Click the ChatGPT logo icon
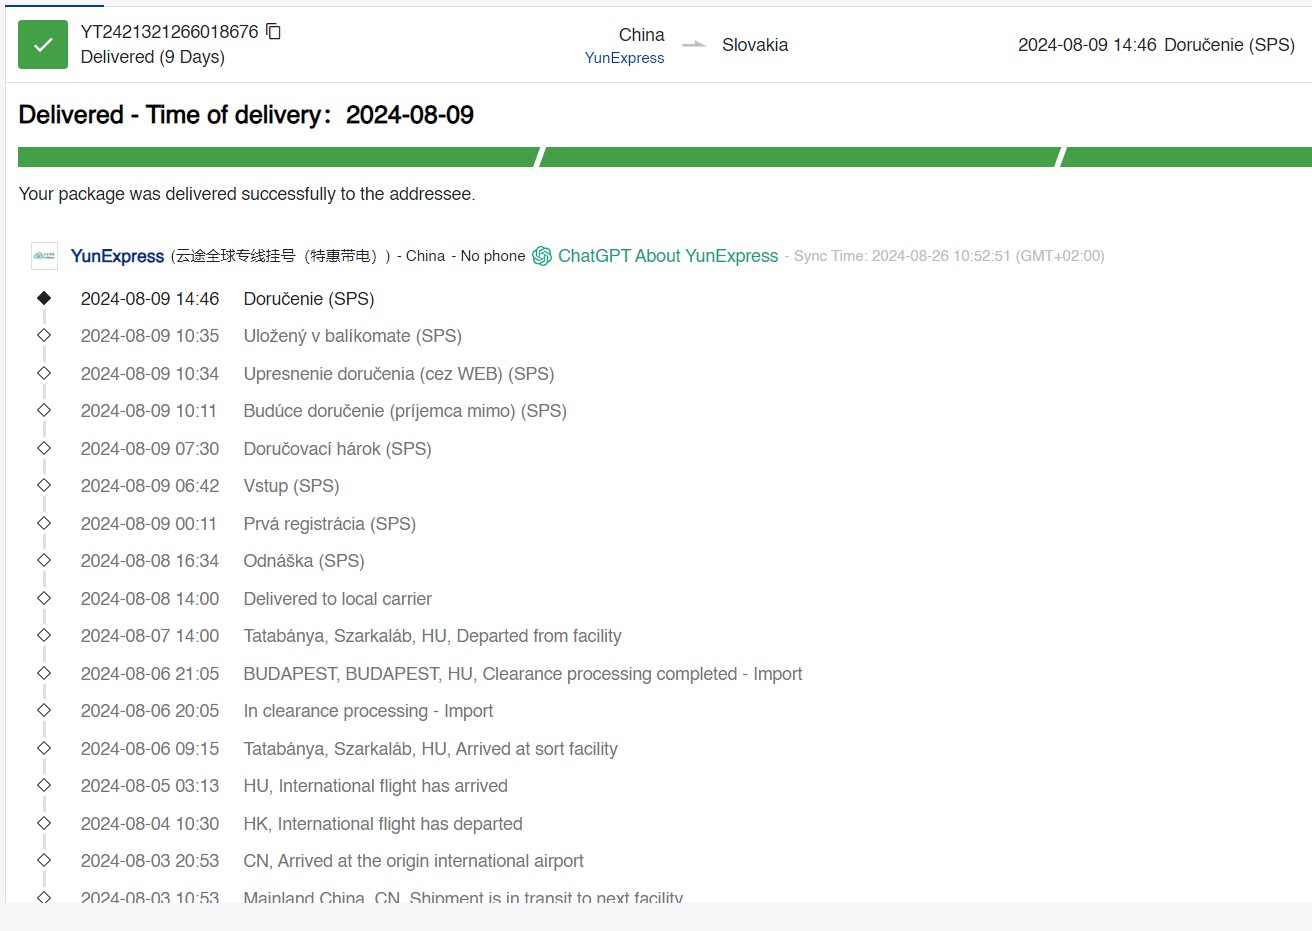Screen dimensions: 1312x931 point(542,256)
